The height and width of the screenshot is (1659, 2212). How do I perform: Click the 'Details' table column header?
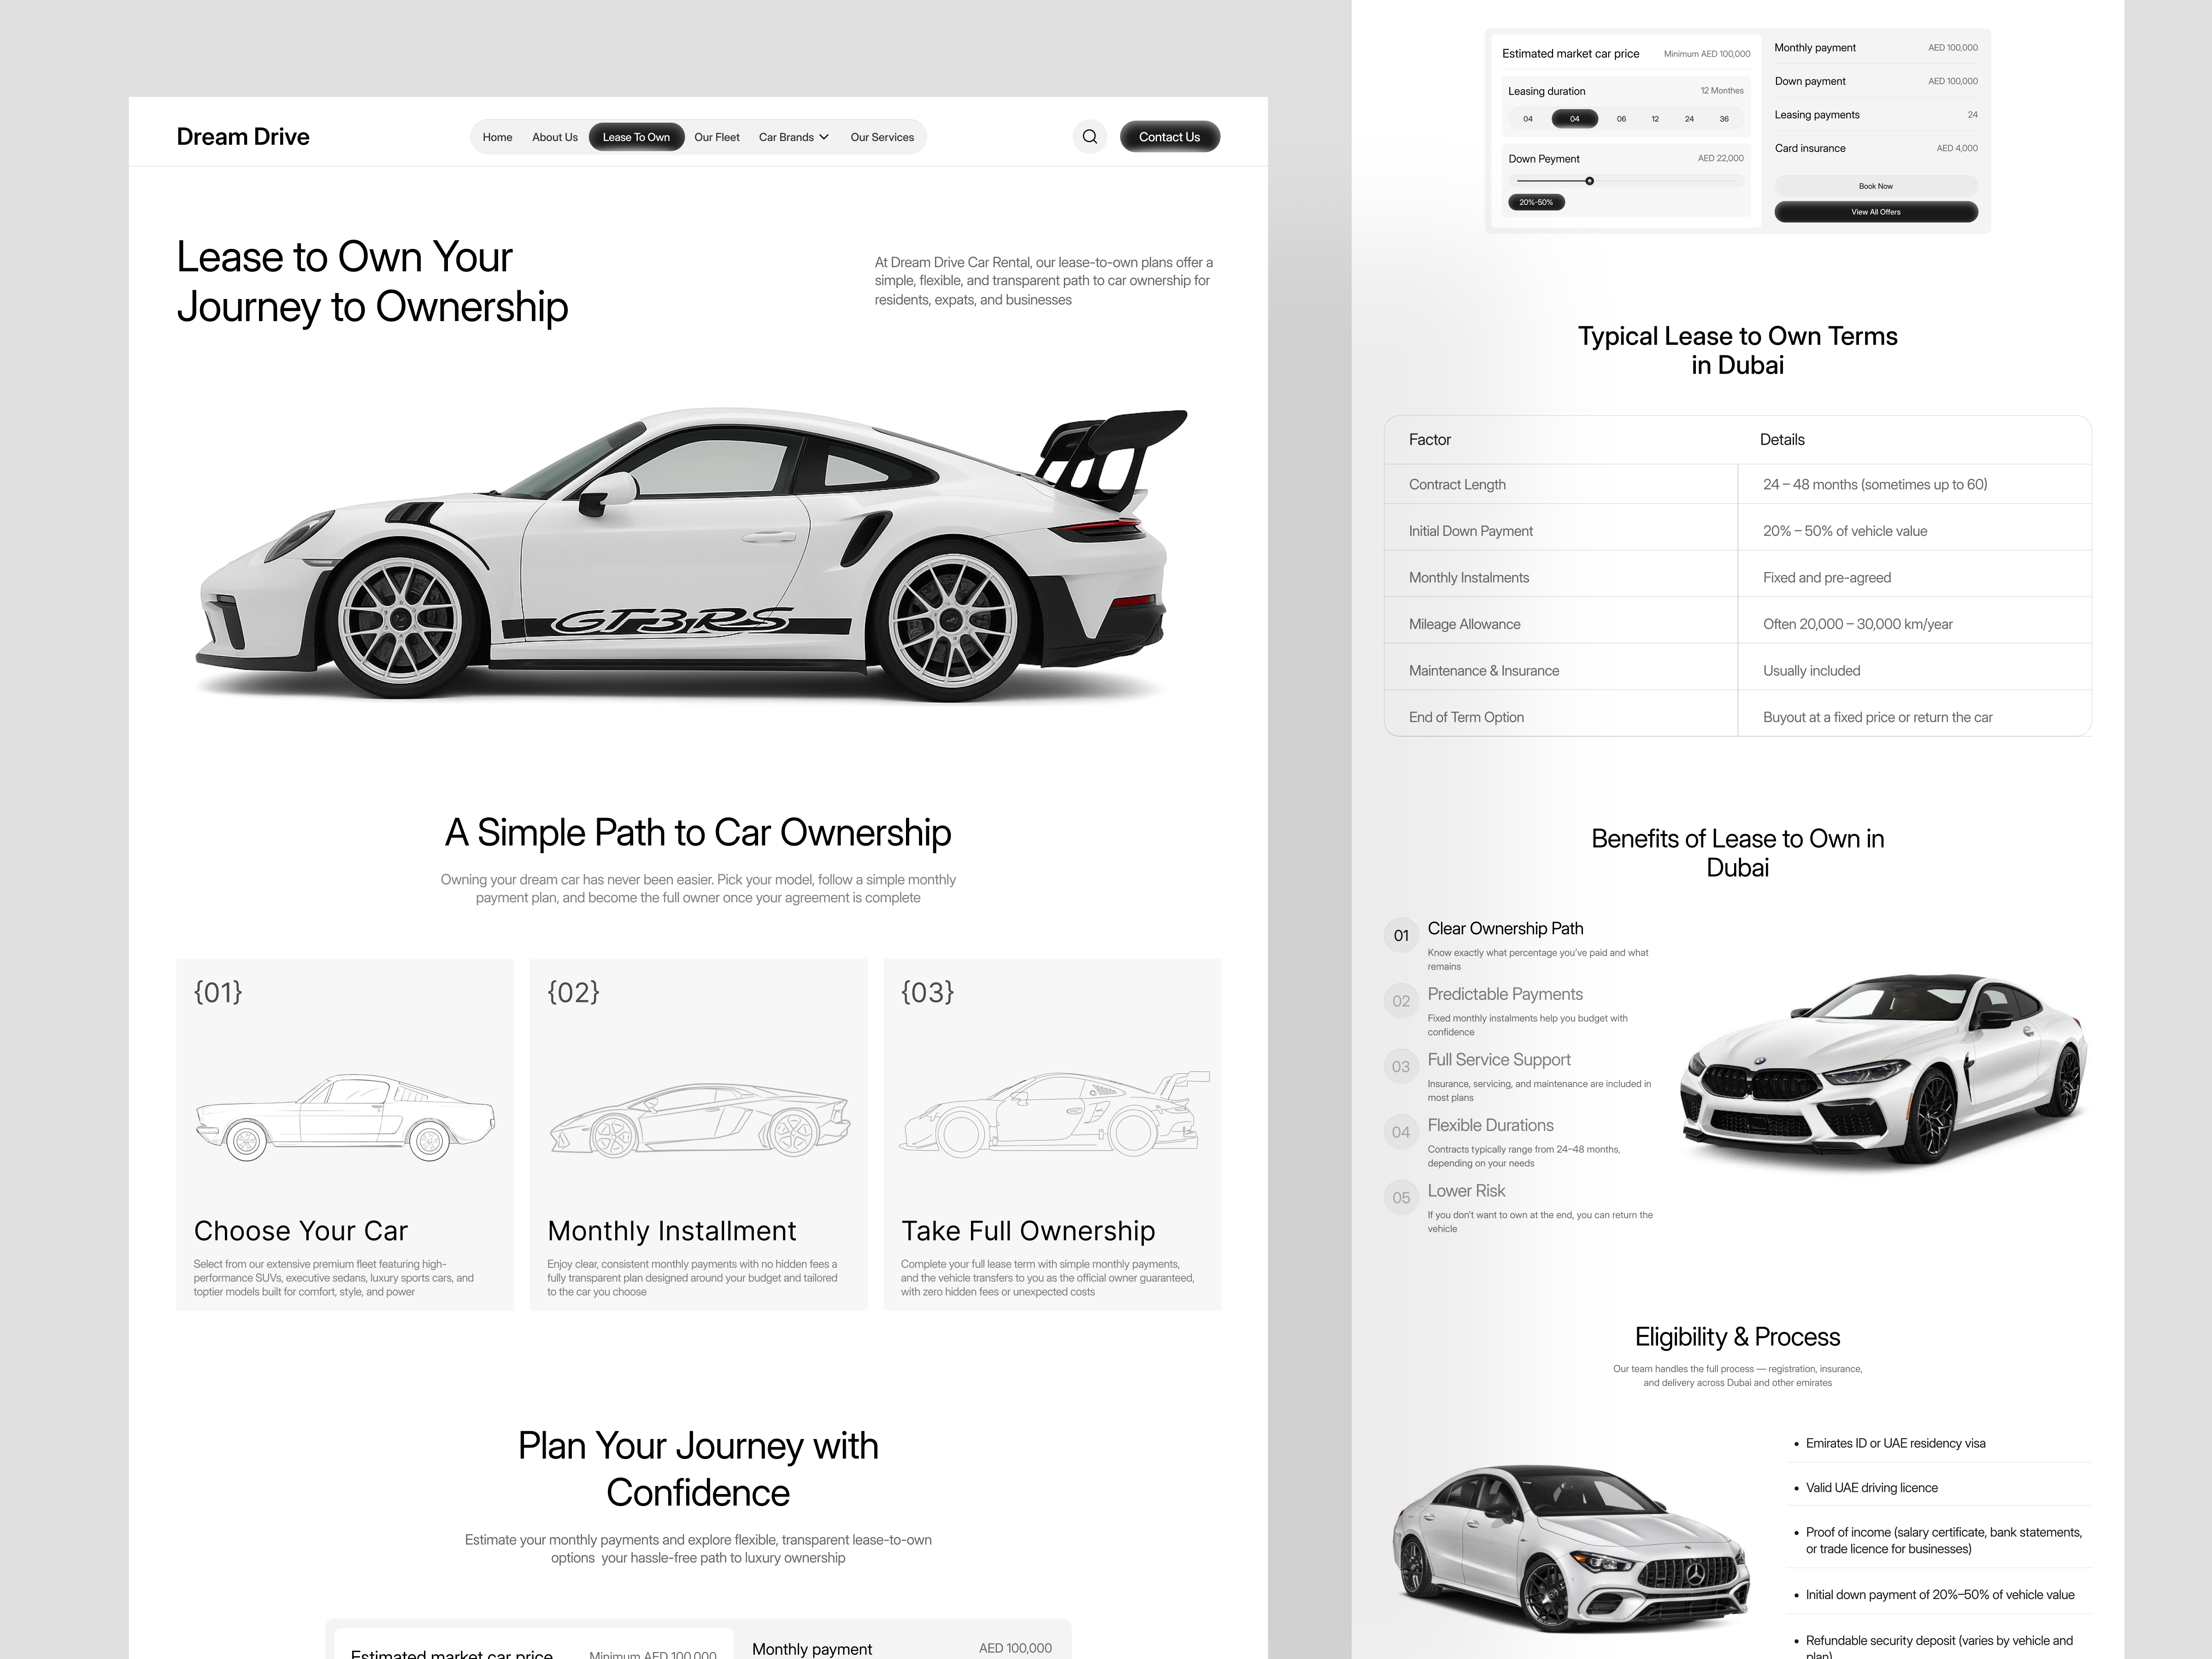point(1782,439)
